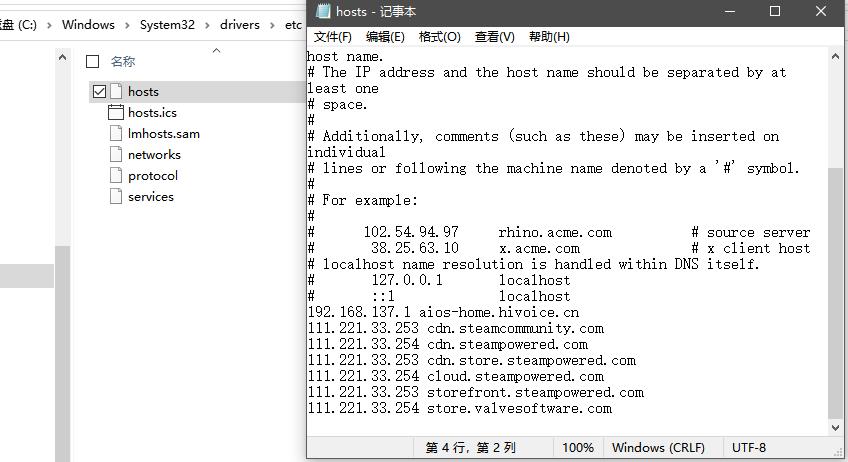Open the 编辑(E) menu in Notepad
This screenshot has height=462, width=848.
(385, 37)
